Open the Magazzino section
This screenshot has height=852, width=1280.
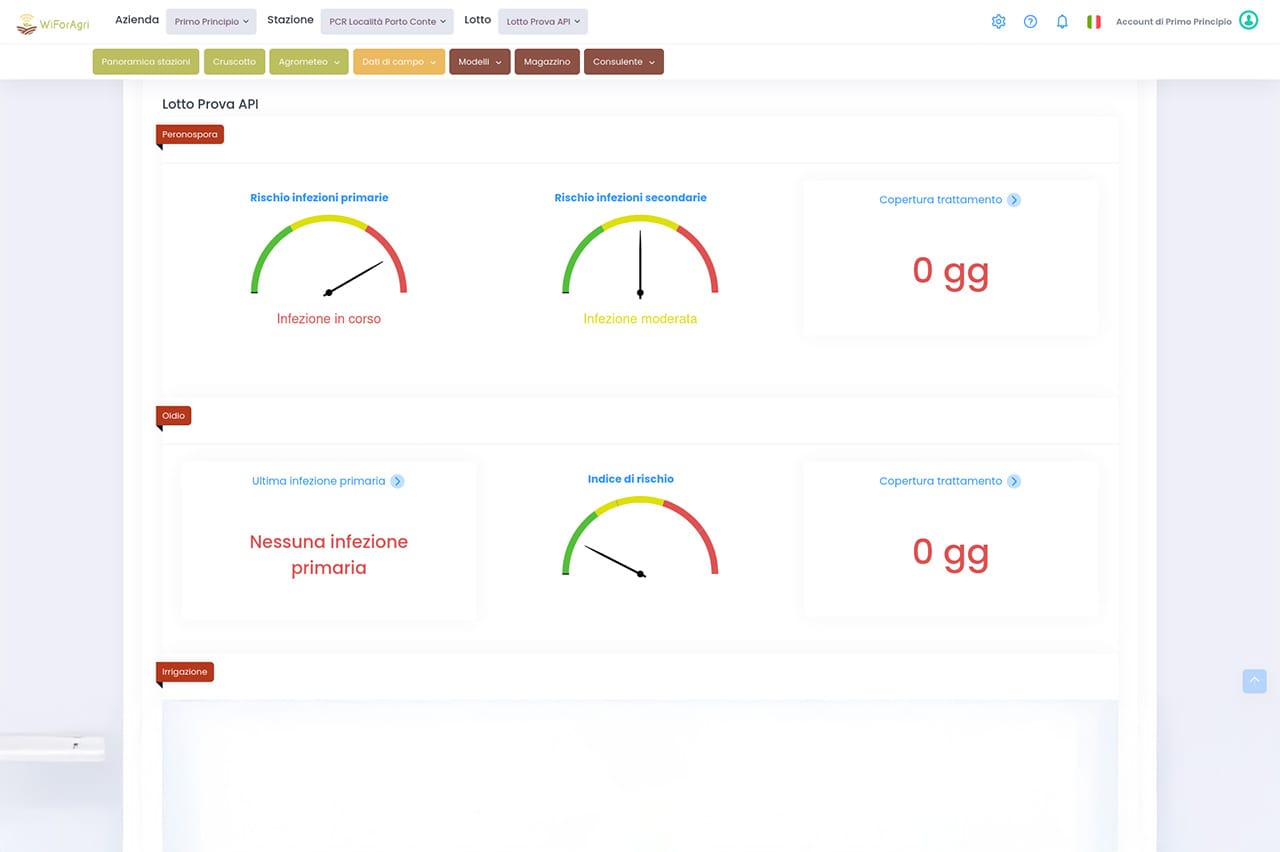tap(547, 62)
